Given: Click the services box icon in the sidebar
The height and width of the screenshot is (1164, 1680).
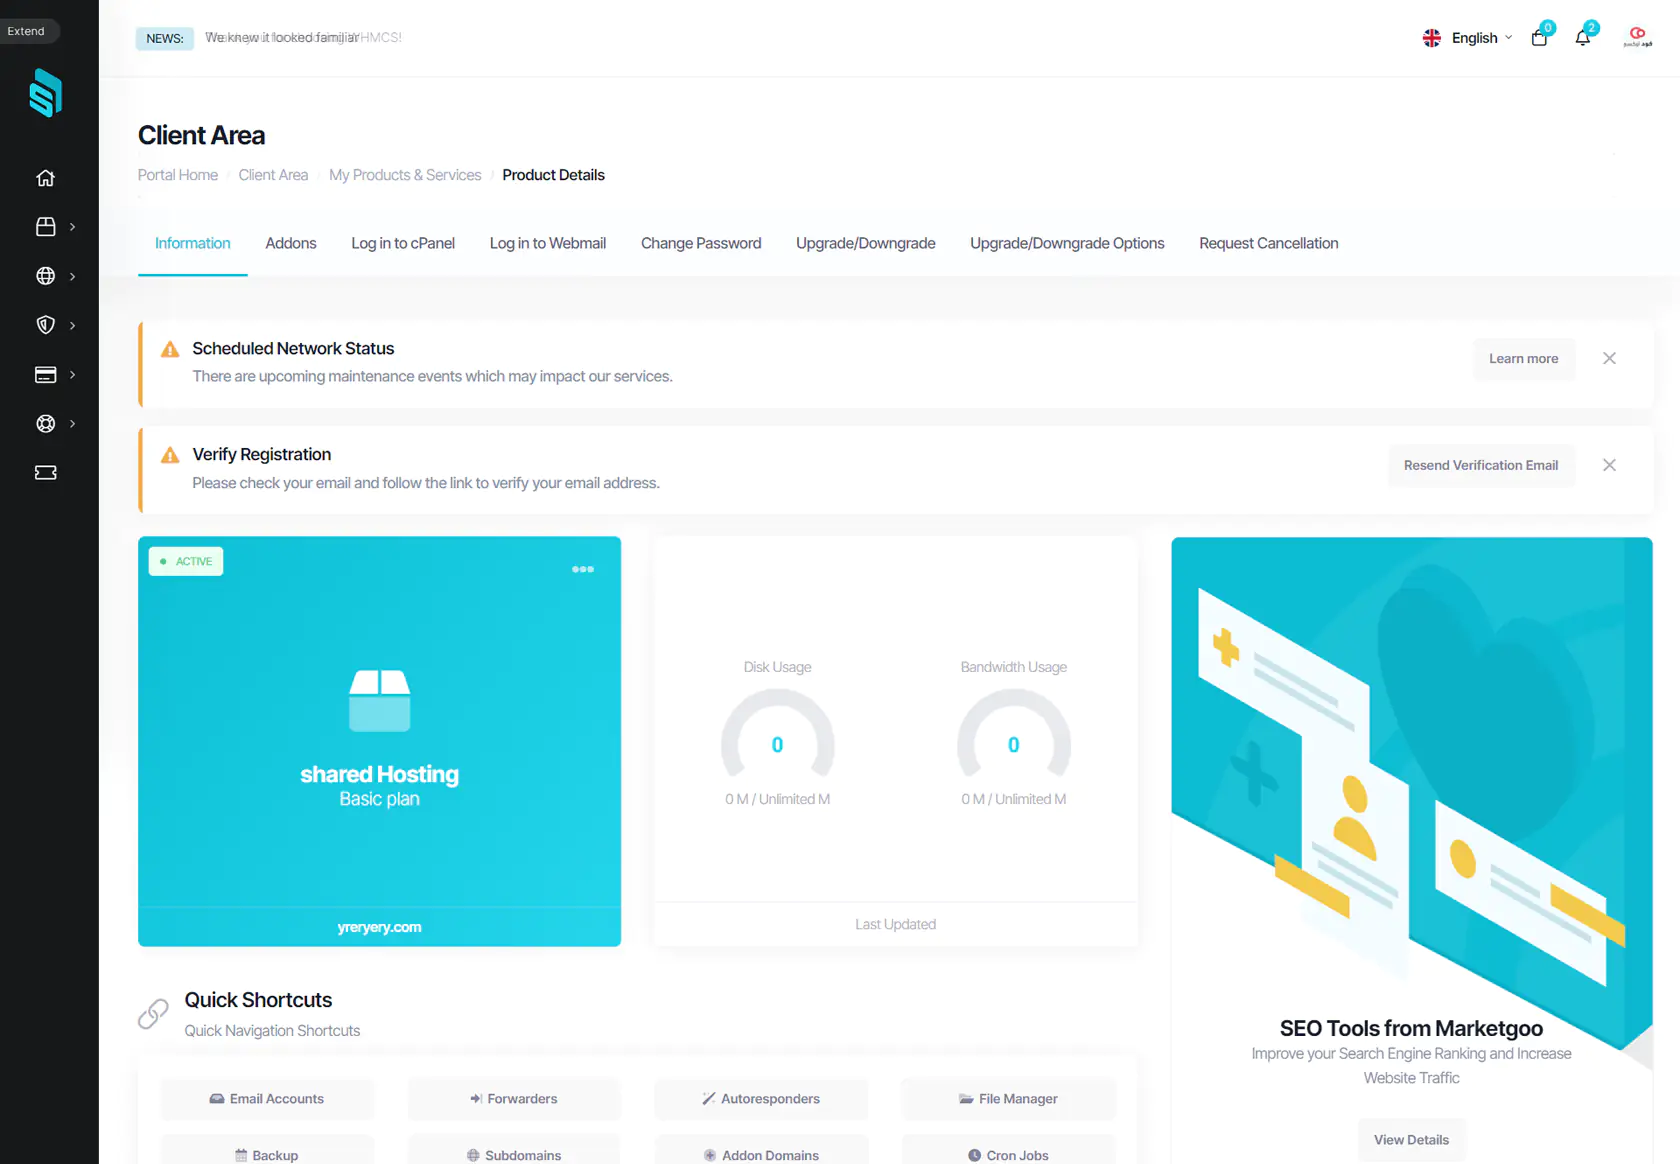Looking at the screenshot, I should pyautogui.click(x=45, y=227).
